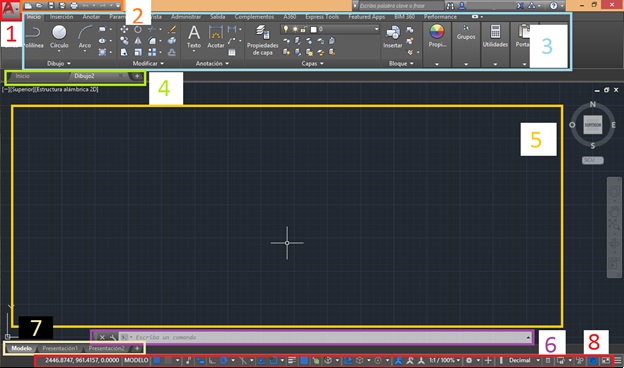This screenshot has height=368, width=624.
Task: Expand the Anotación panel dropdown
Action: [212, 63]
